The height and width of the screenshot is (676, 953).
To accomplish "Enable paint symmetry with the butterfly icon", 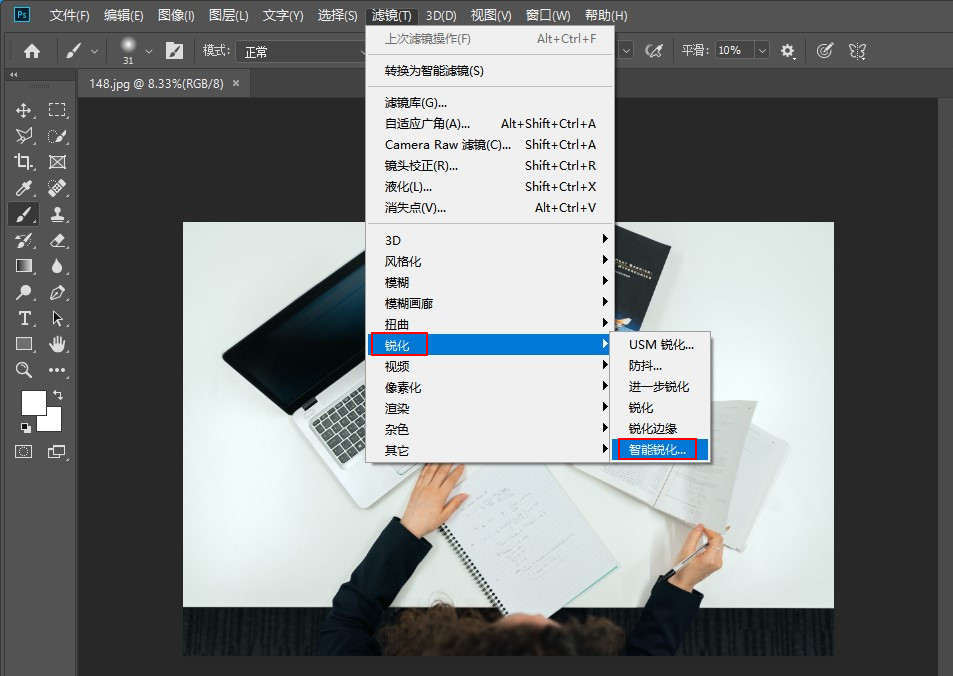I will (x=857, y=51).
